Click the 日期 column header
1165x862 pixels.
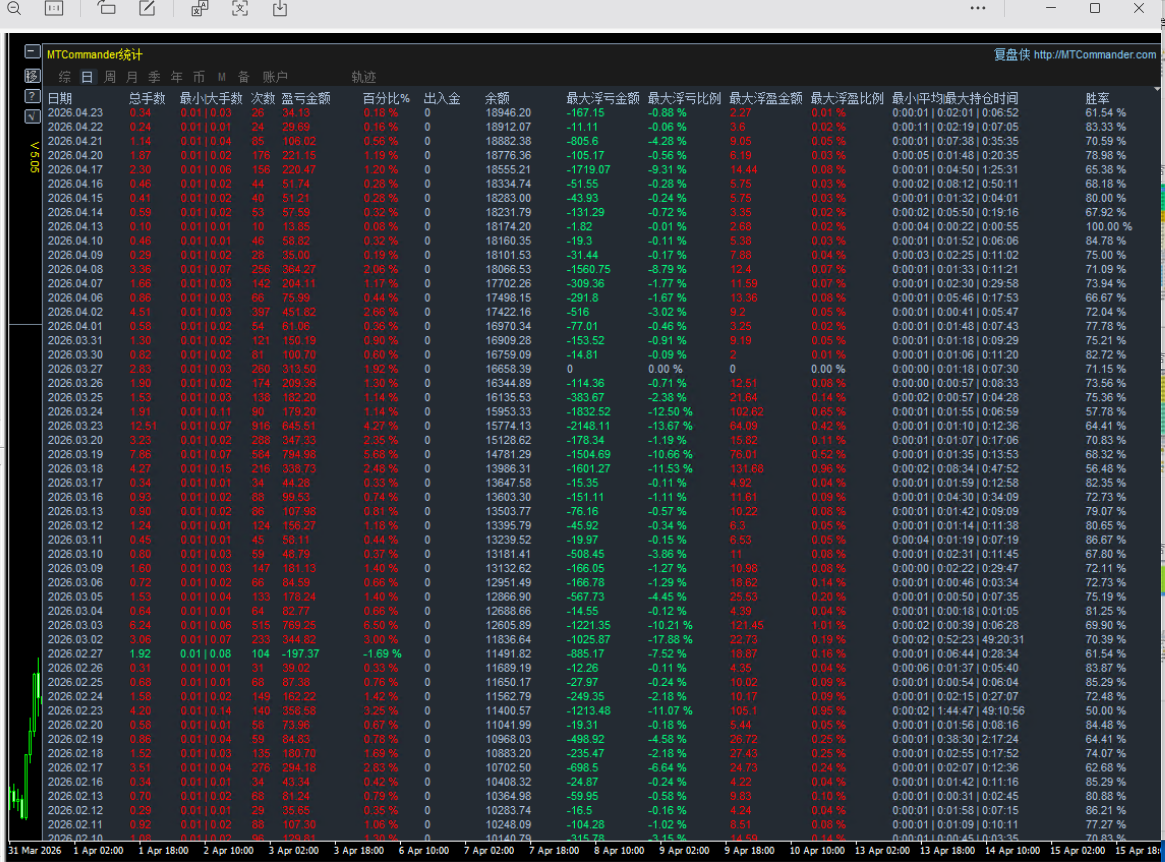(60, 98)
